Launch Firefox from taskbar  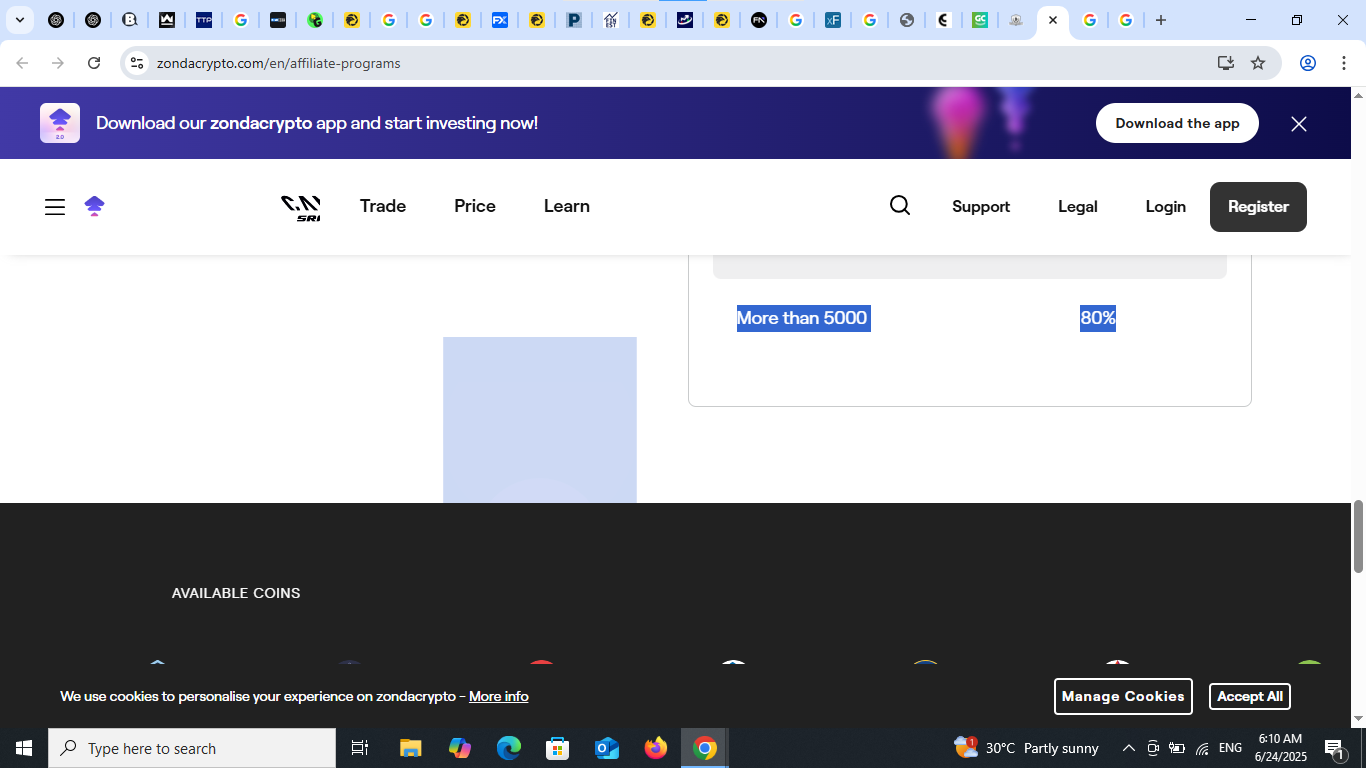point(656,748)
